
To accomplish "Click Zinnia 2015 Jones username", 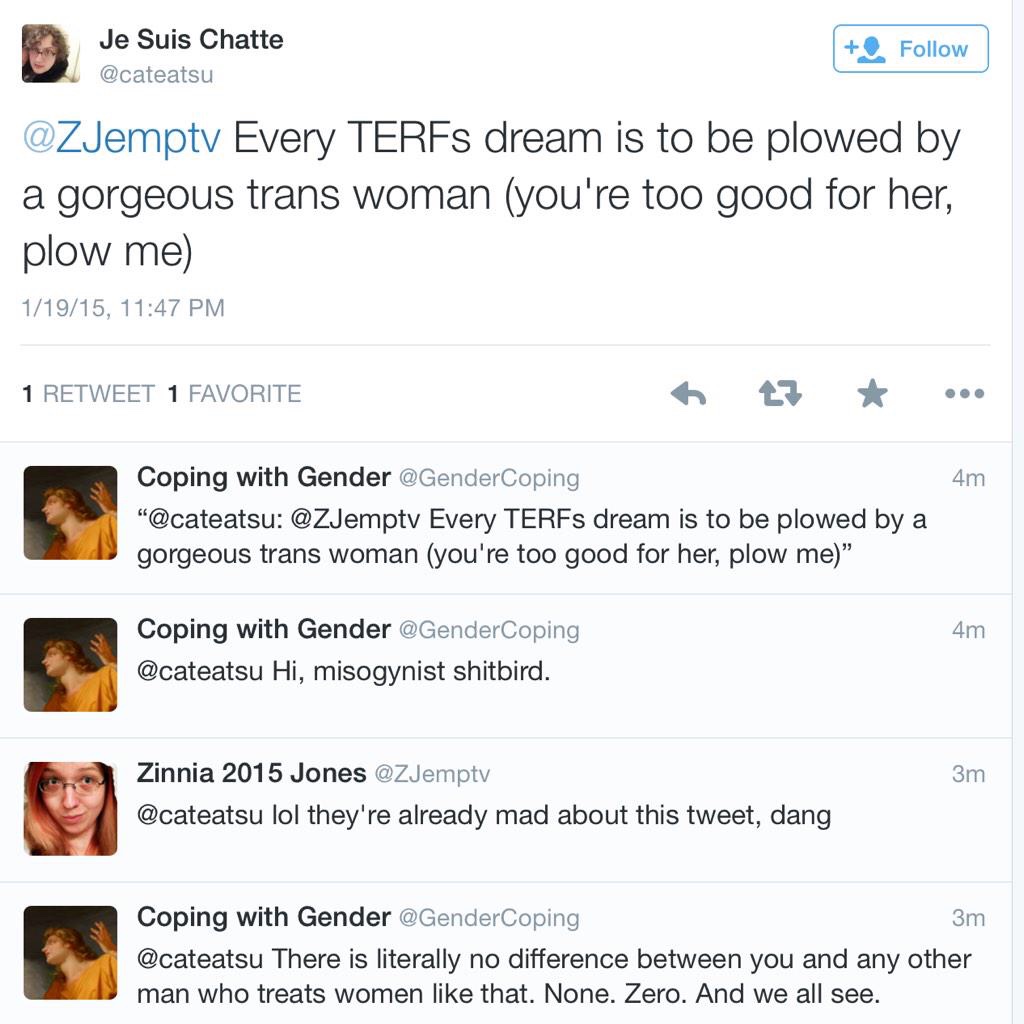I will pyautogui.click(x=251, y=773).
